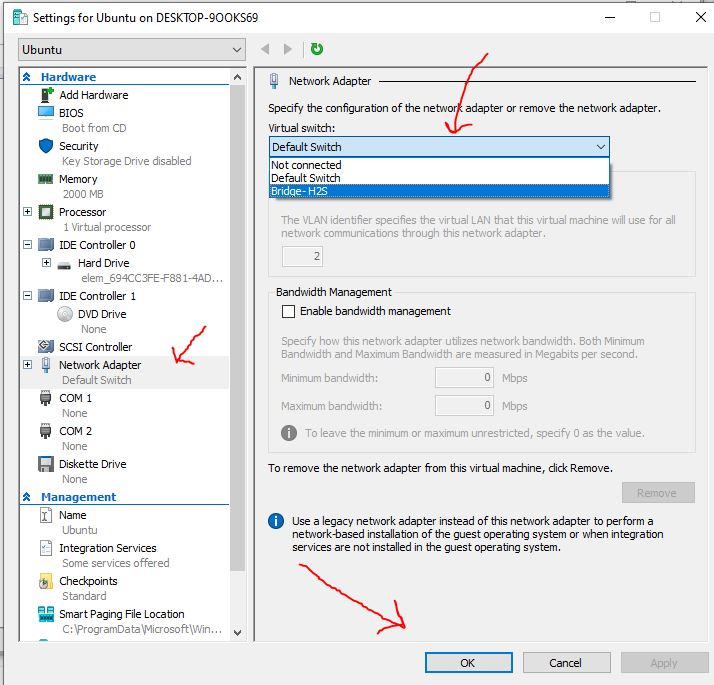Click hardware list scroll down arrow
The width and height of the screenshot is (714, 685).
(237, 632)
